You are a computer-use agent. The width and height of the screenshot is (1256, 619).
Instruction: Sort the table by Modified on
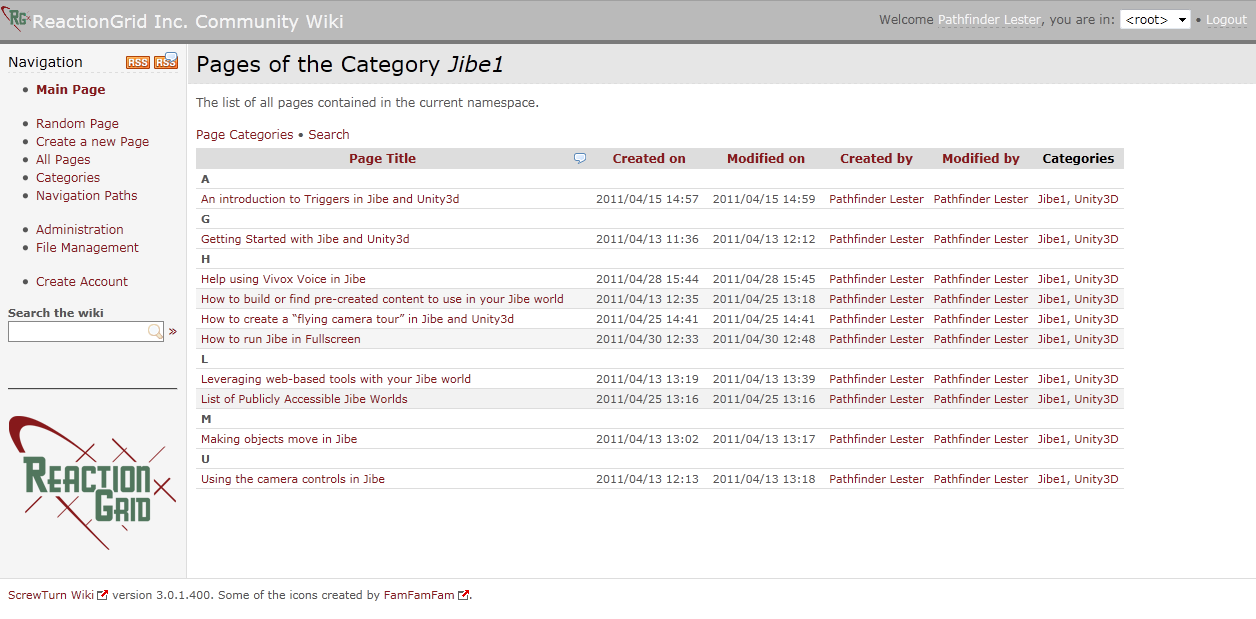(x=765, y=158)
